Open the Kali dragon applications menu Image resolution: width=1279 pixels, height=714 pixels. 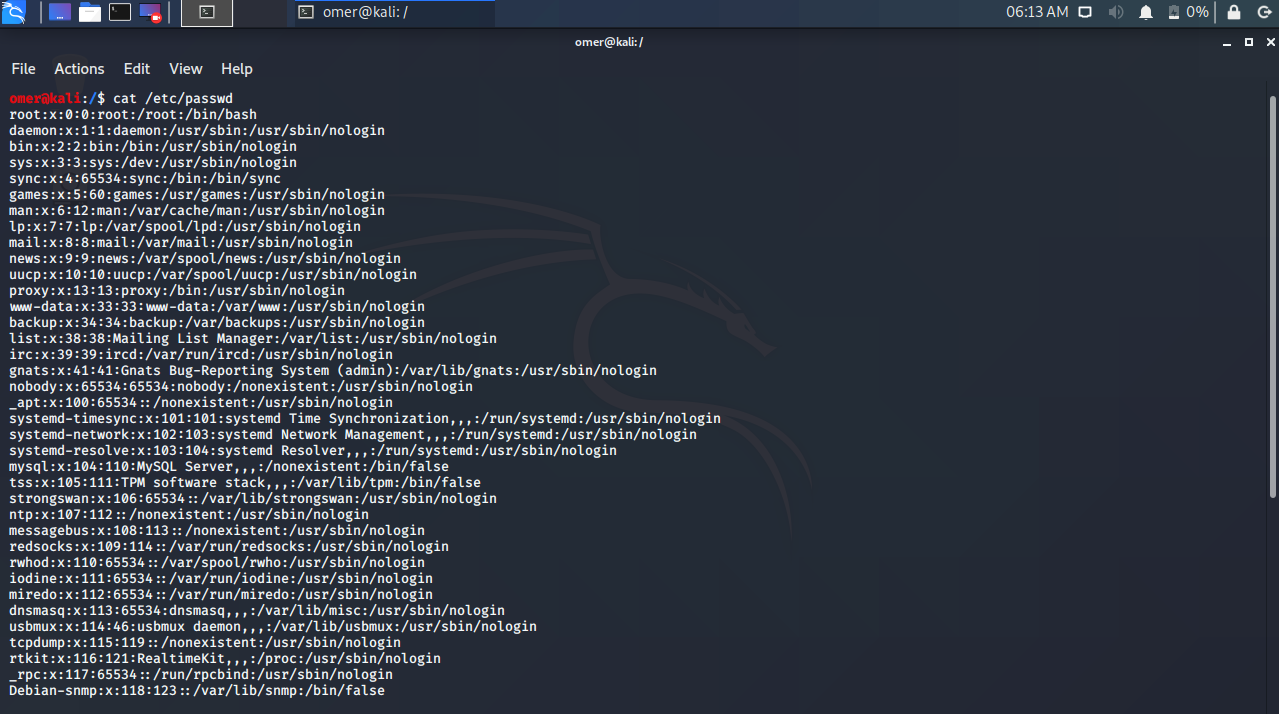[14, 13]
